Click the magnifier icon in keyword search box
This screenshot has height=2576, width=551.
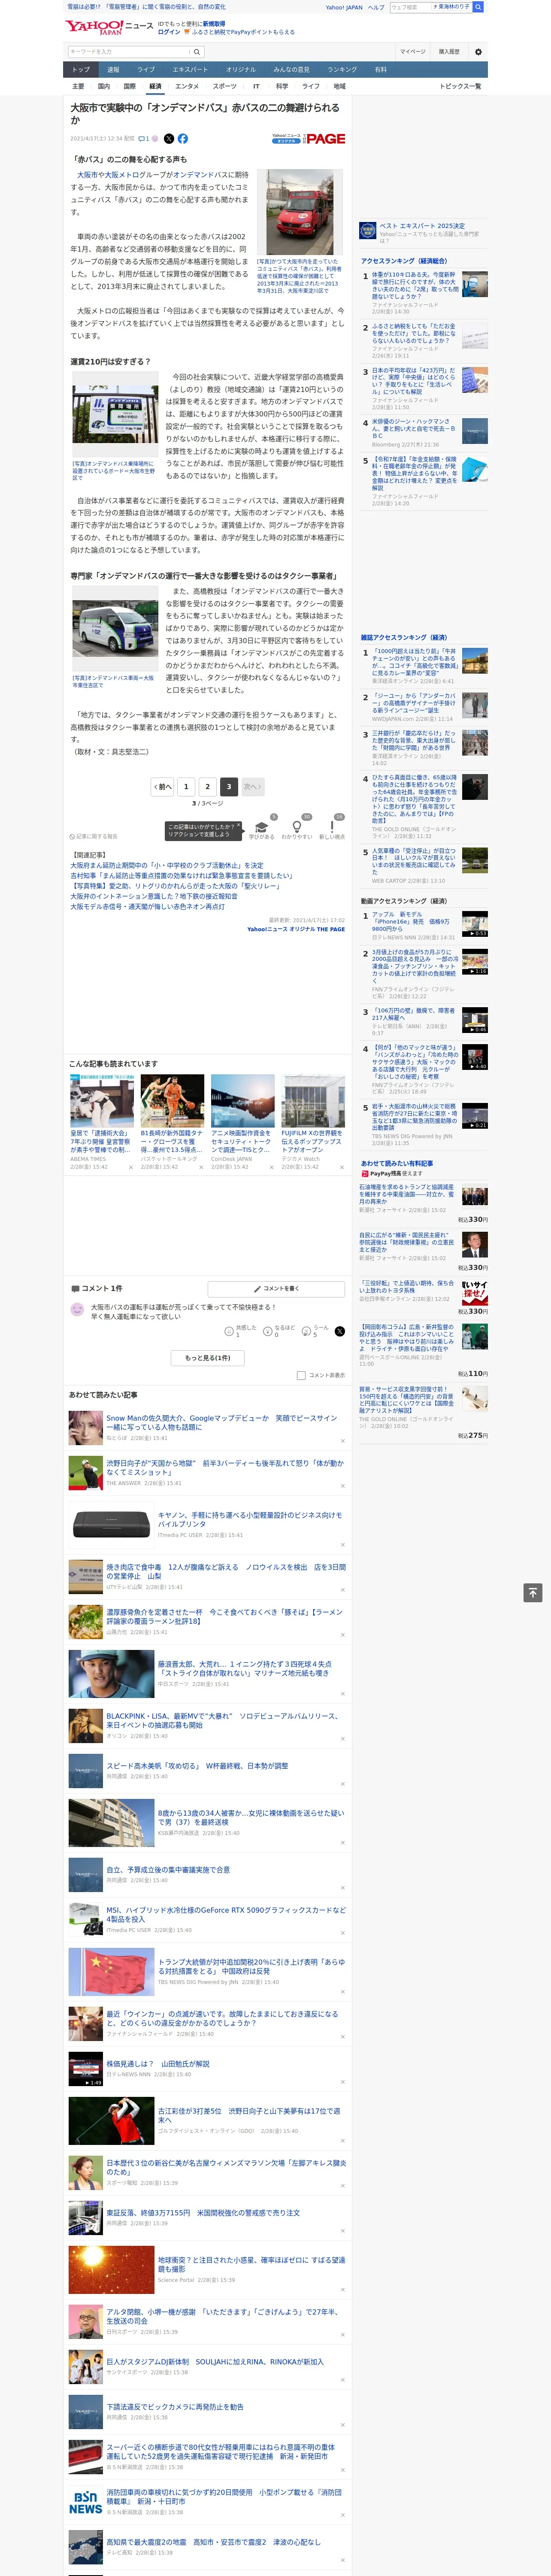pos(197,52)
